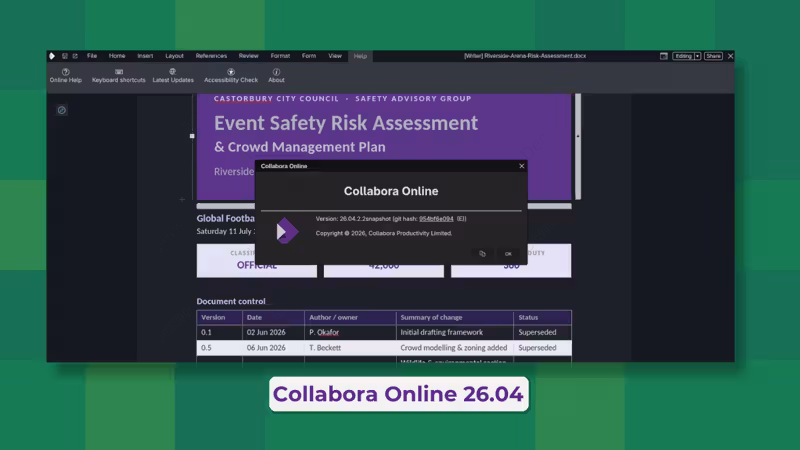The image size is (800, 450).
Task: Click the 'Version' table column header
Action: coord(213,317)
